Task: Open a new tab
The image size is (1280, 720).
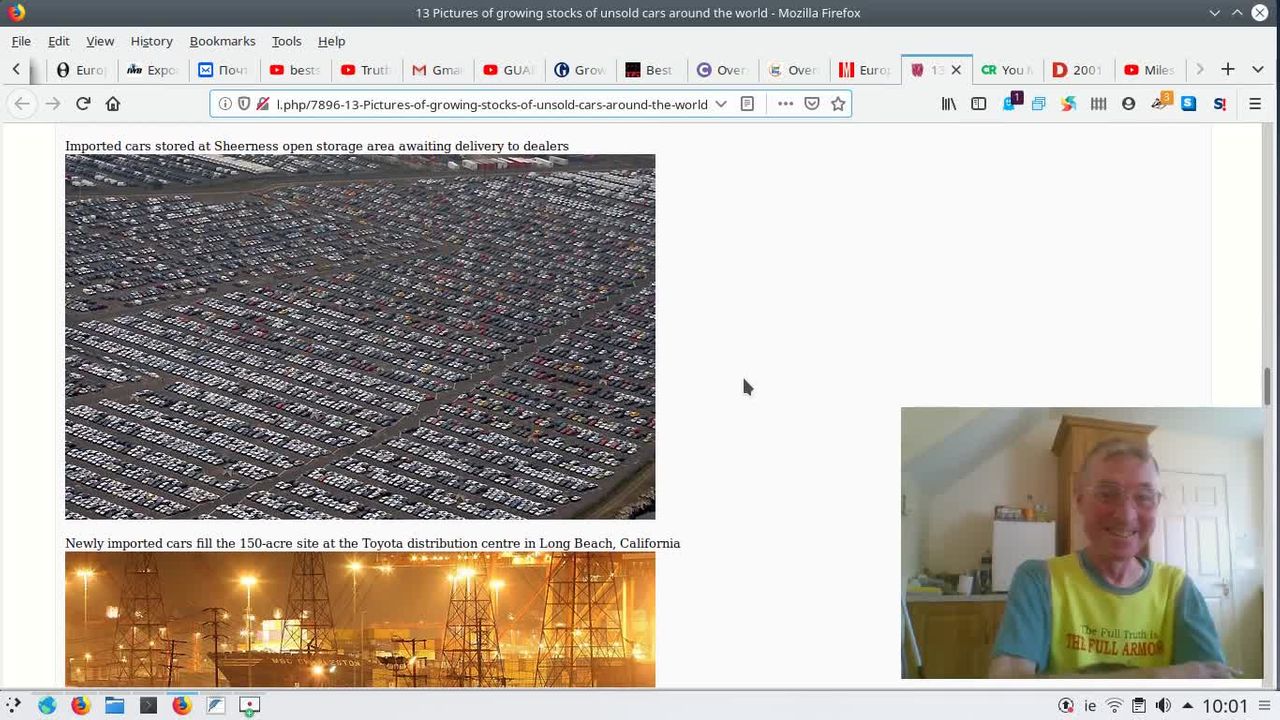Action: [1228, 70]
